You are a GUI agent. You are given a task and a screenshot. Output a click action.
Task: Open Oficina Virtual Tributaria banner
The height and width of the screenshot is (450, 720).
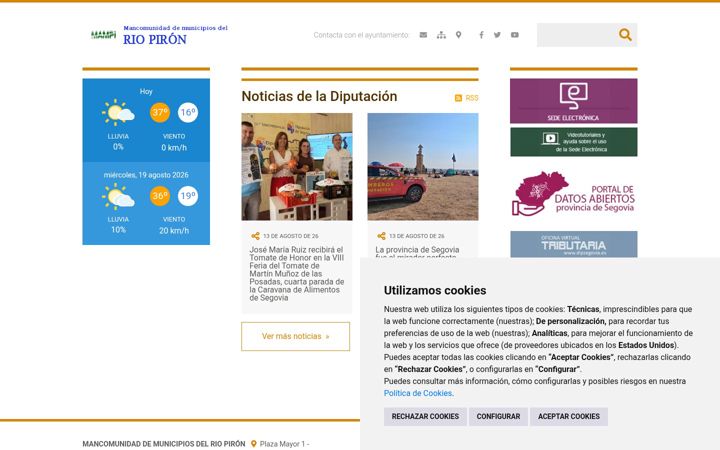tap(574, 244)
